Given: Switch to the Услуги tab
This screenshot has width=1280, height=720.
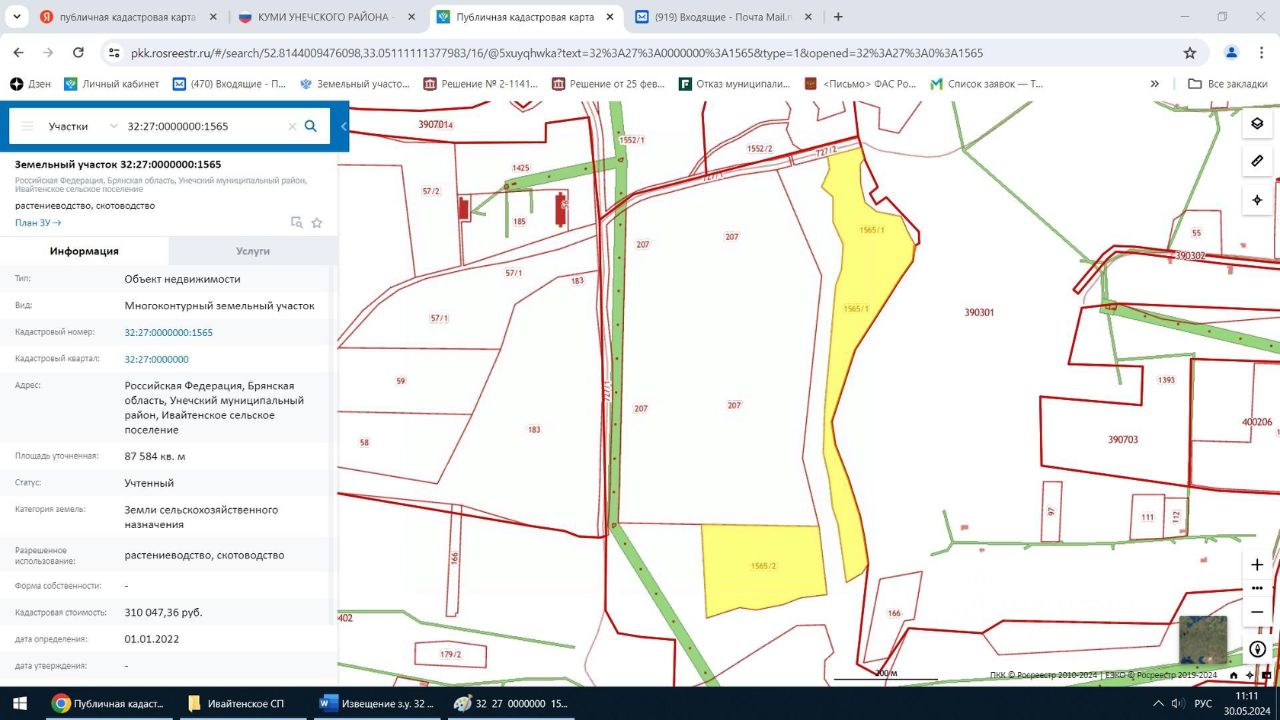Looking at the screenshot, I should click(253, 251).
